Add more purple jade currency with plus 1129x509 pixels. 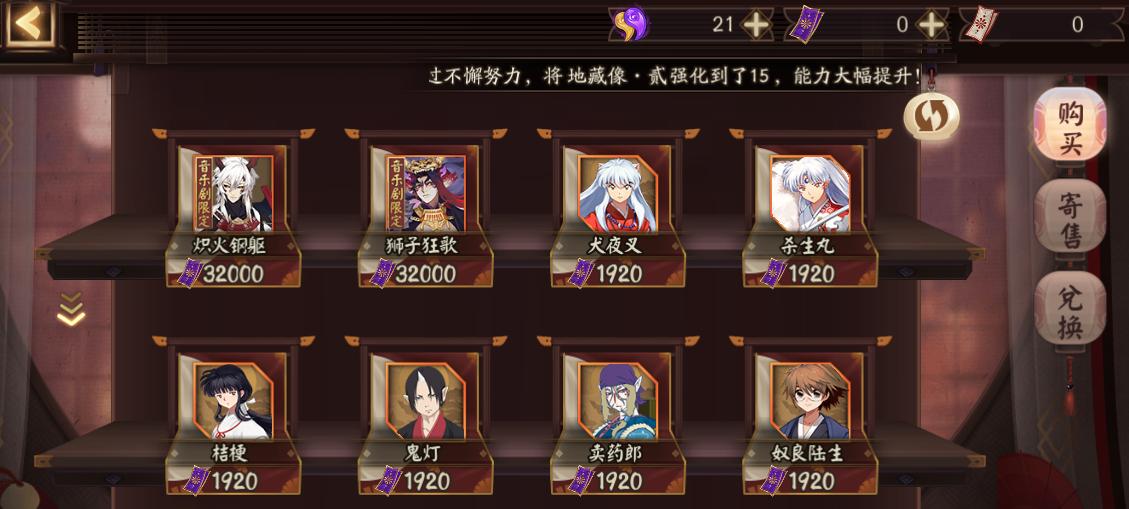point(757,25)
